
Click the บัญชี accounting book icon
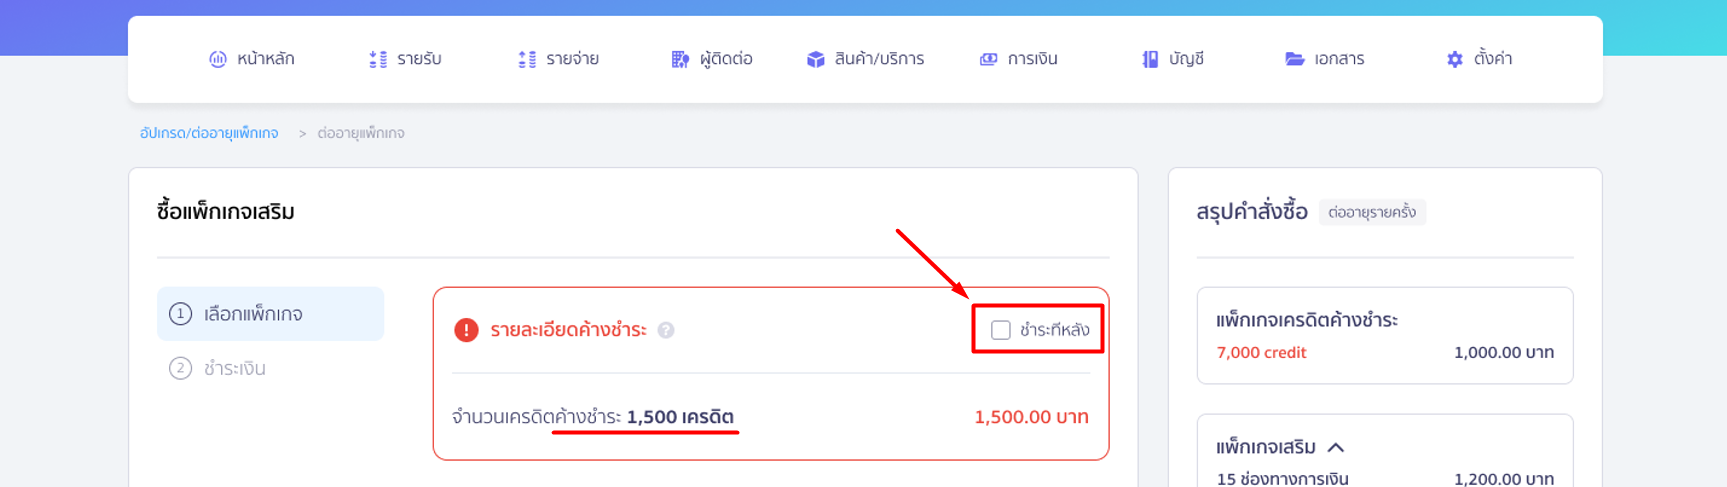coord(1150,59)
